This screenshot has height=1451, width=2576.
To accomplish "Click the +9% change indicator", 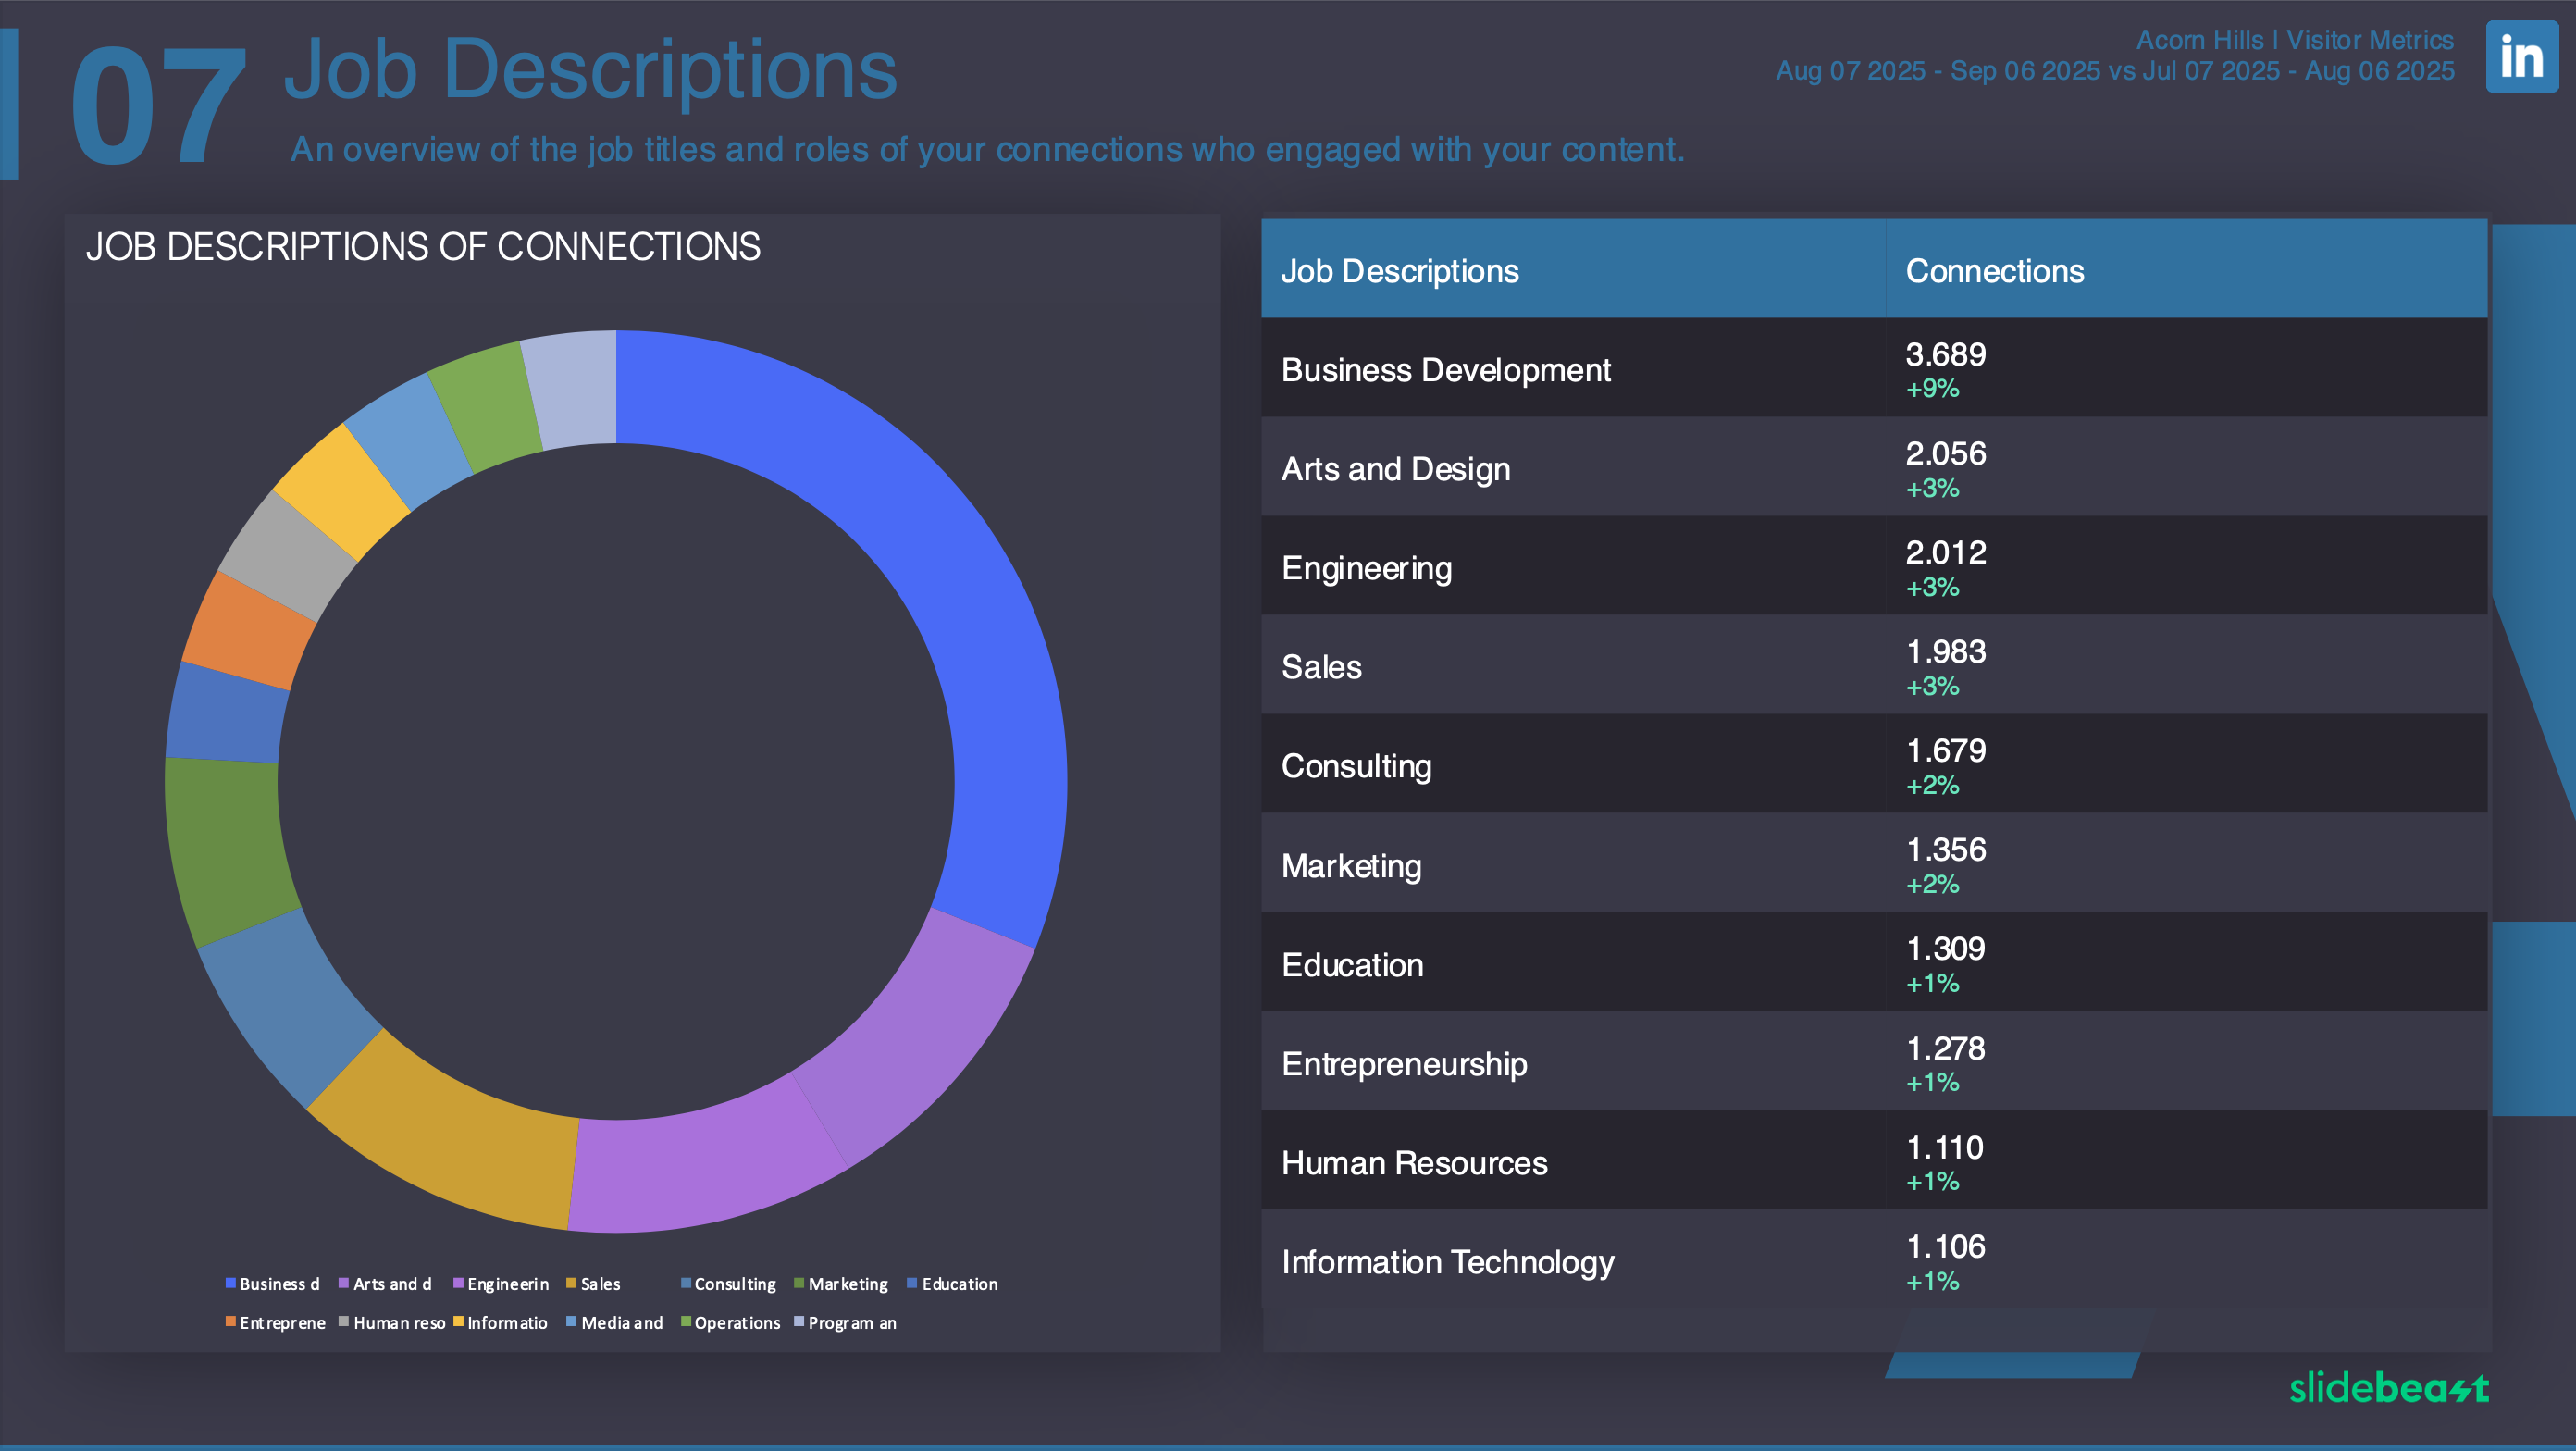I will click(1932, 389).
